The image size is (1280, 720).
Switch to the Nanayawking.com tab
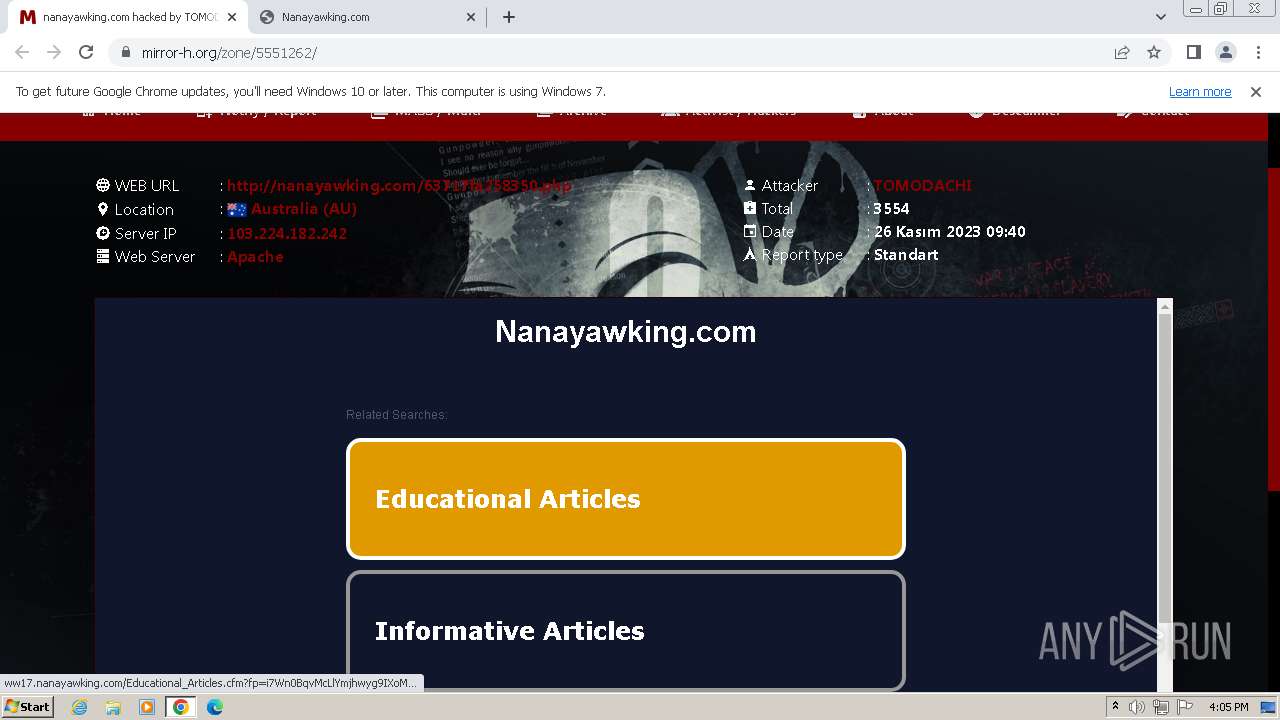(x=365, y=17)
